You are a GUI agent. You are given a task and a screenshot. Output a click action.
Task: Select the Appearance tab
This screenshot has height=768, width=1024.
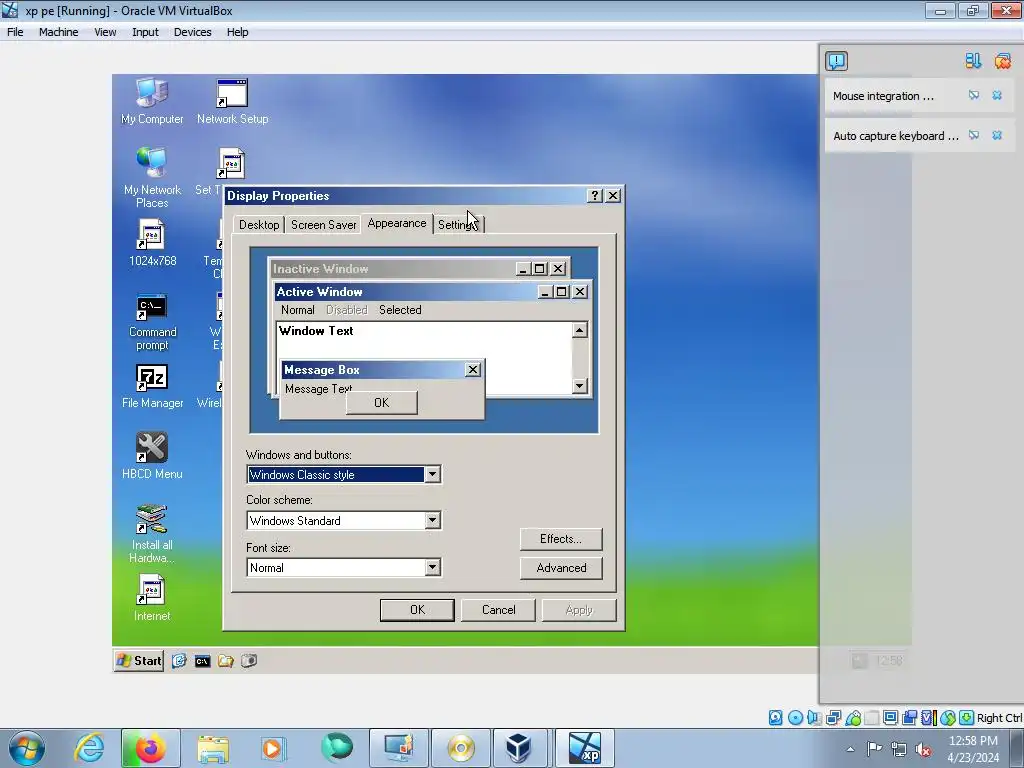pos(396,223)
